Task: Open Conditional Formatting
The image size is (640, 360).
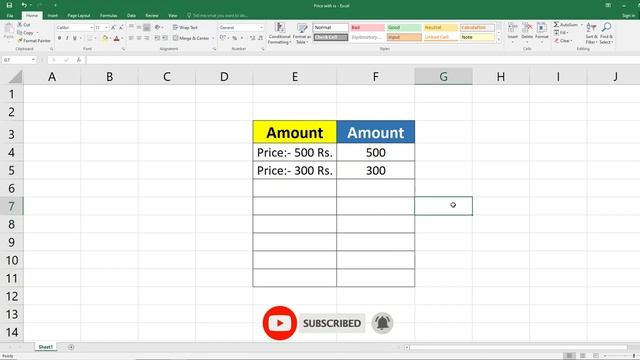Action: 280,33
